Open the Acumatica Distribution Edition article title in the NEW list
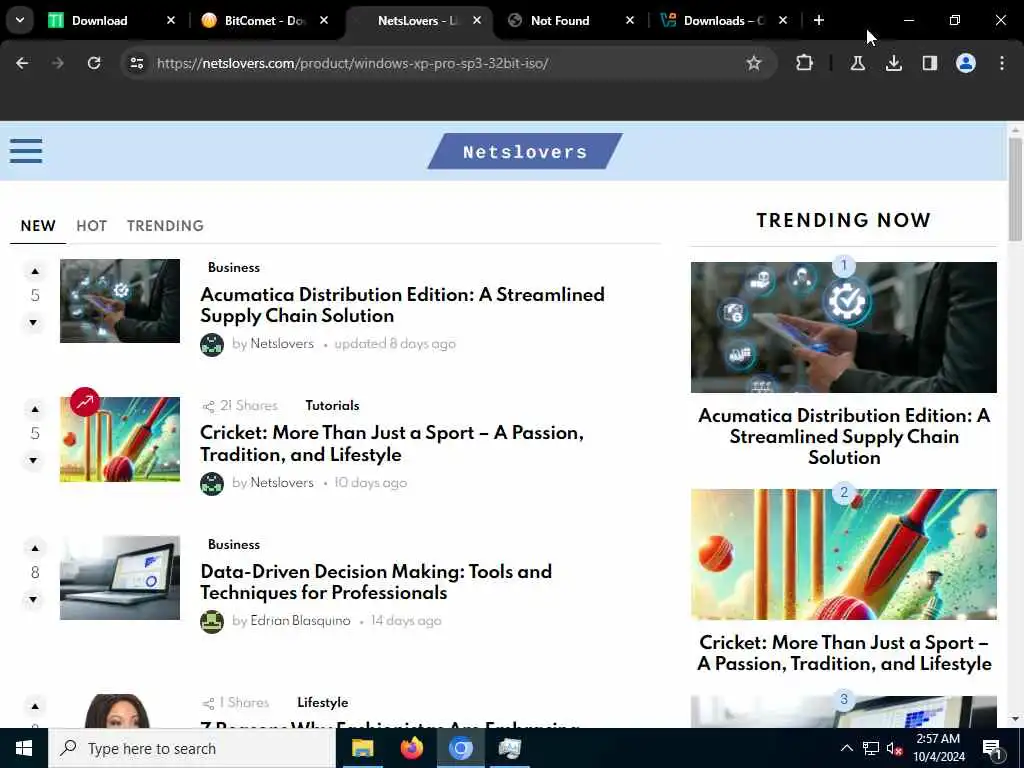The image size is (1024, 768). [402, 305]
